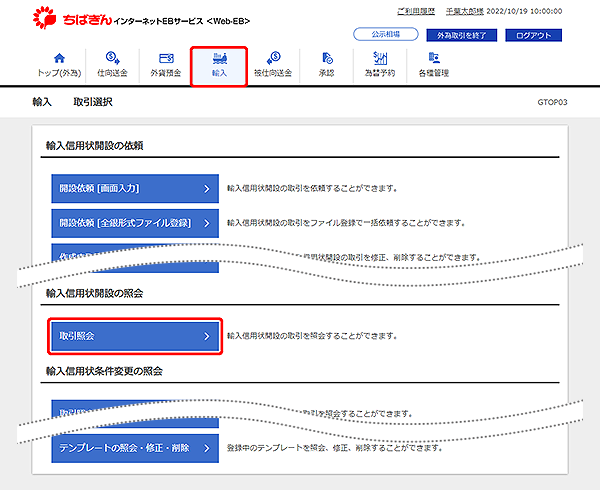Click the passbook icon above 外貨預金
This screenshot has width=600, height=490.
point(166,58)
